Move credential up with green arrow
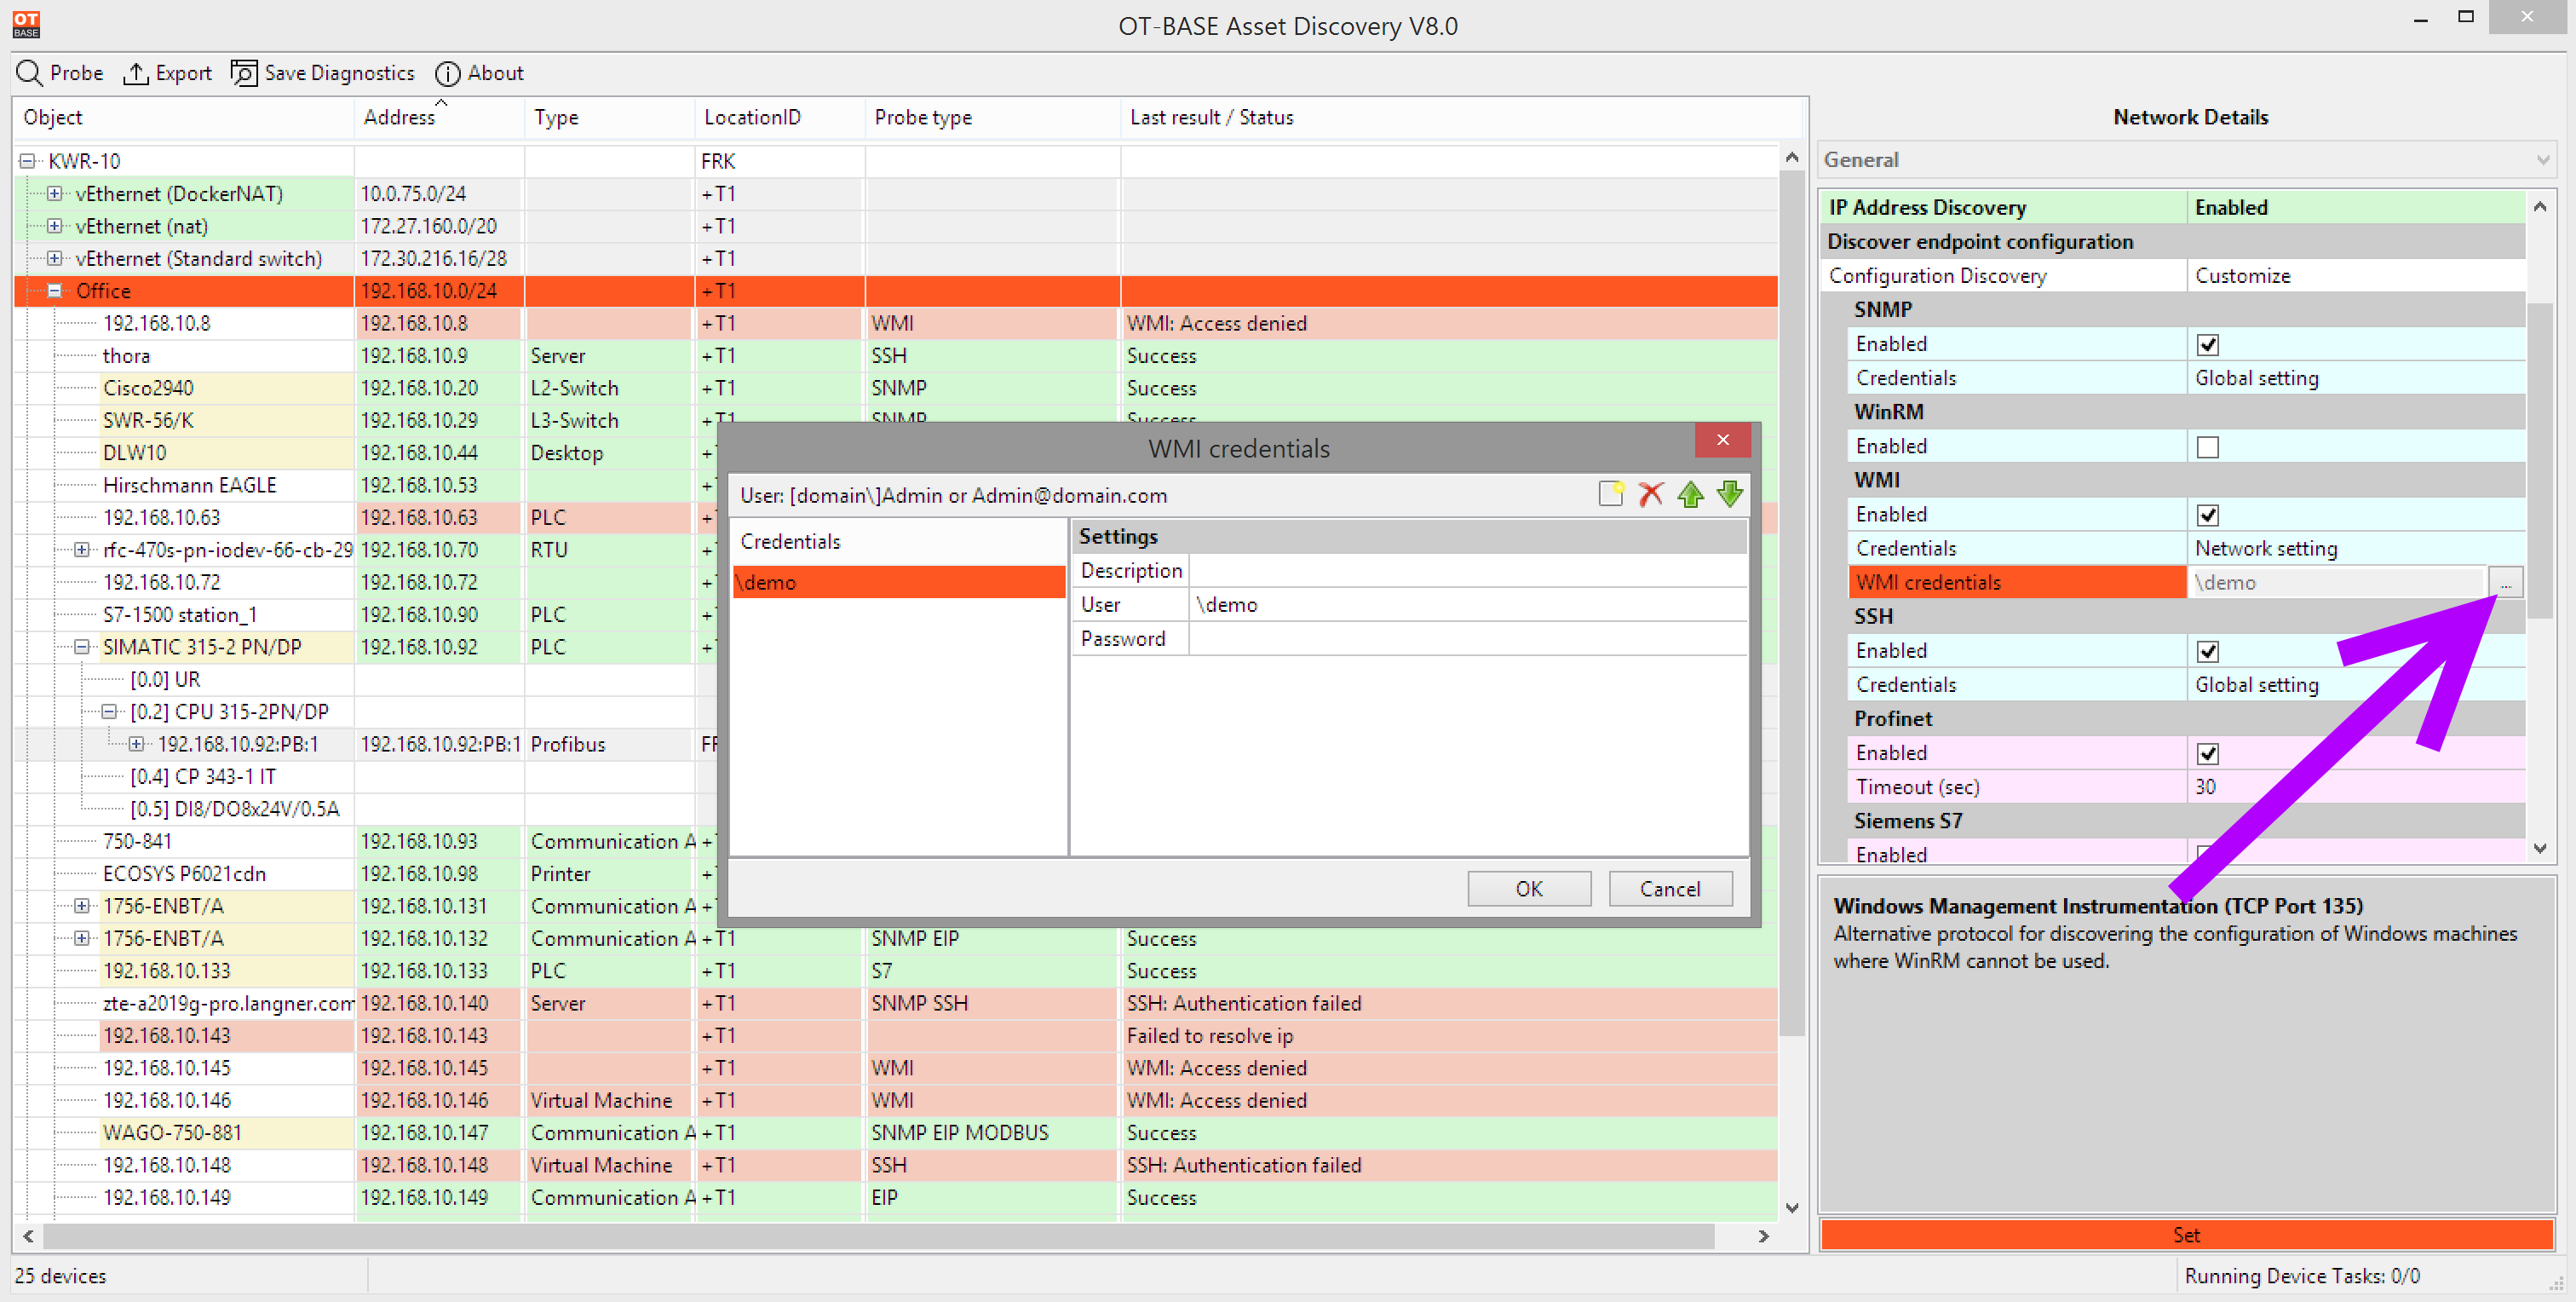2576x1302 pixels. coord(1691,494)
